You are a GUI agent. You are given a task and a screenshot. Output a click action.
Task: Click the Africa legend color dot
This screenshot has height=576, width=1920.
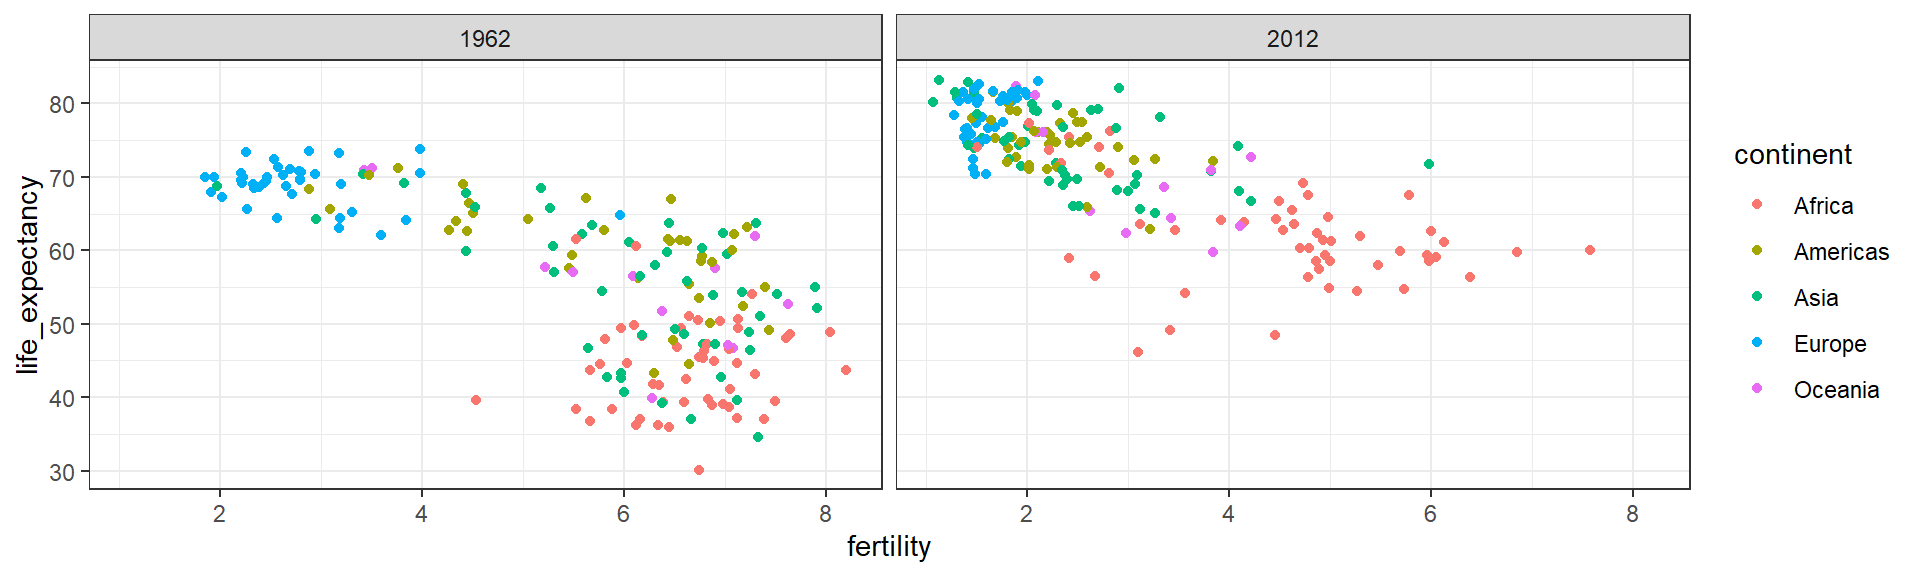(1757, 205)
